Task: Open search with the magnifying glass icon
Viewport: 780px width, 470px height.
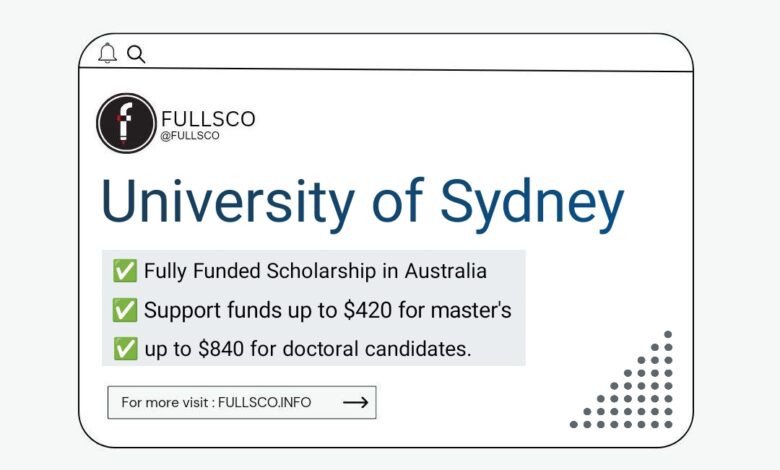Action: pyautogui.click(x=136, y=54)
